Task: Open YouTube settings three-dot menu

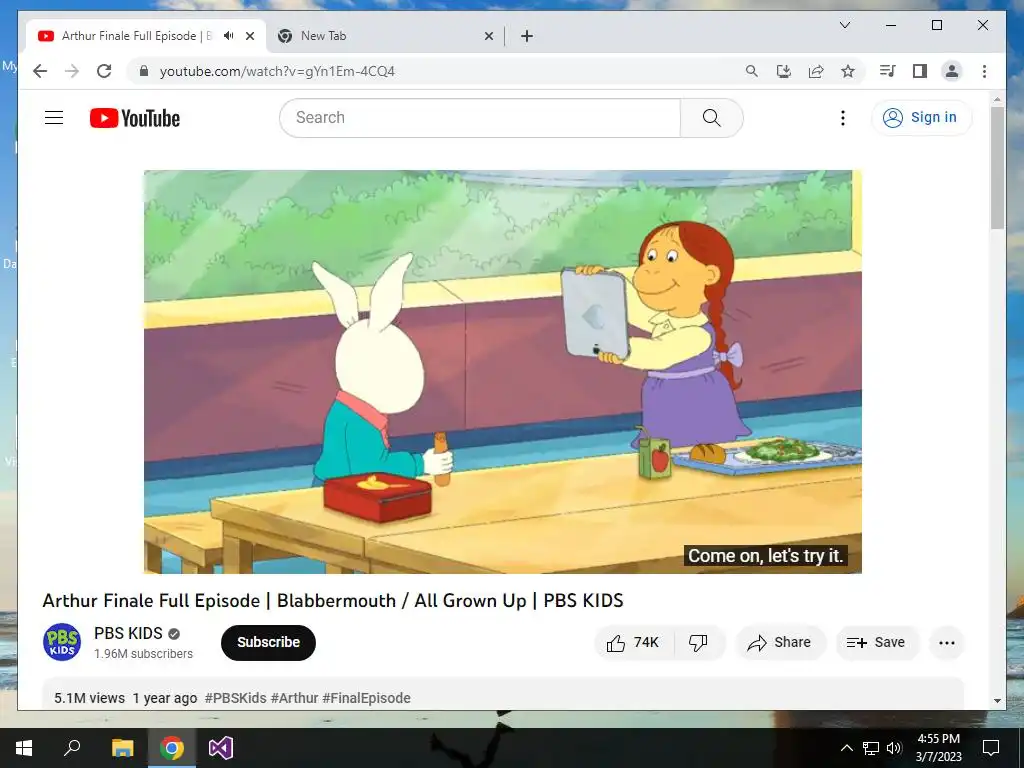Action: [842, 118]
